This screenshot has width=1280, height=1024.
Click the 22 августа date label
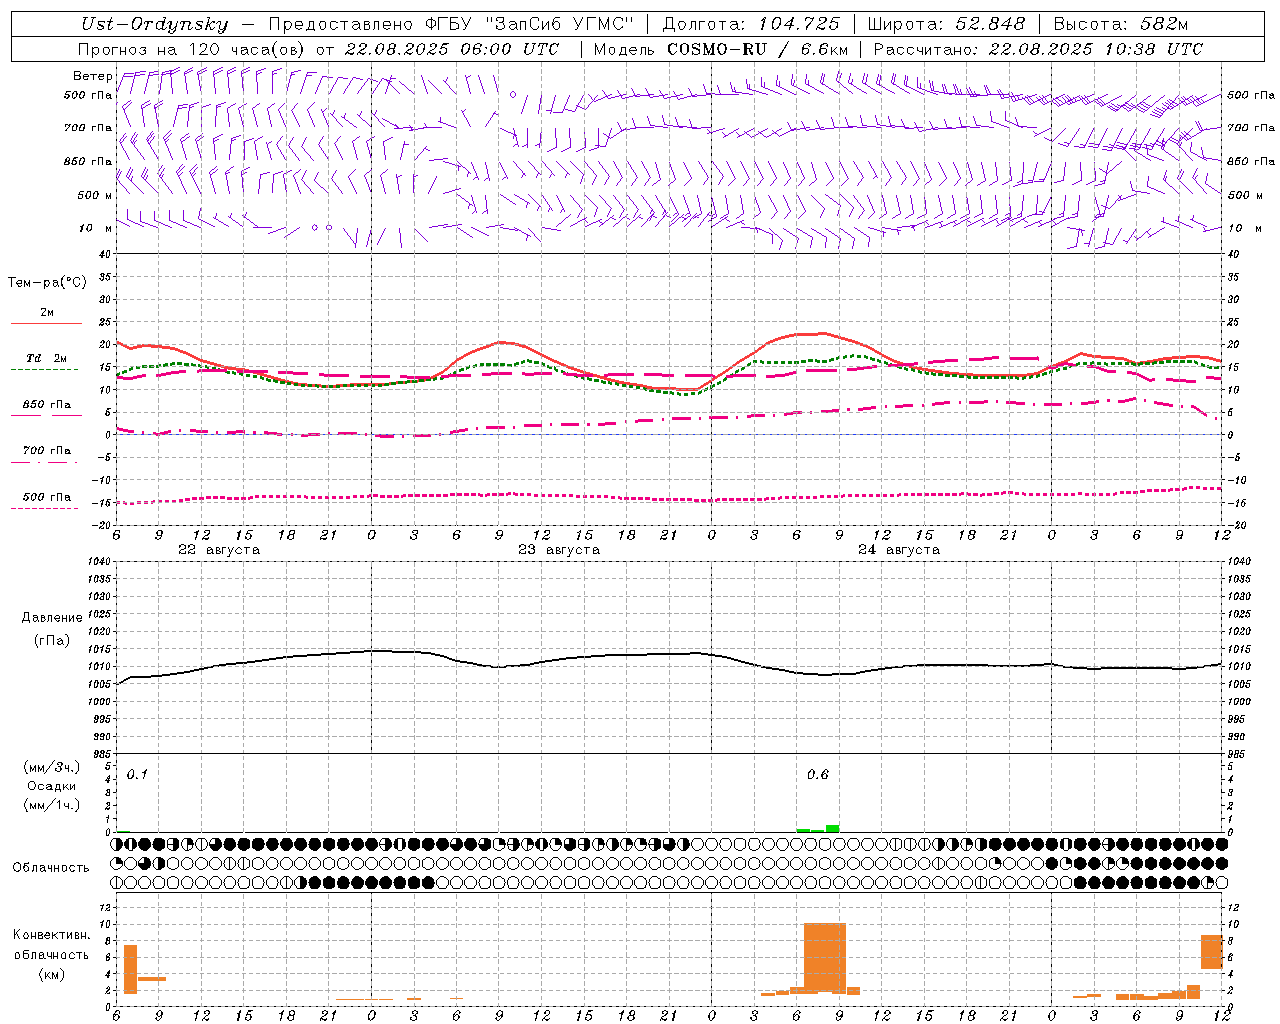(x=219, y=549)
